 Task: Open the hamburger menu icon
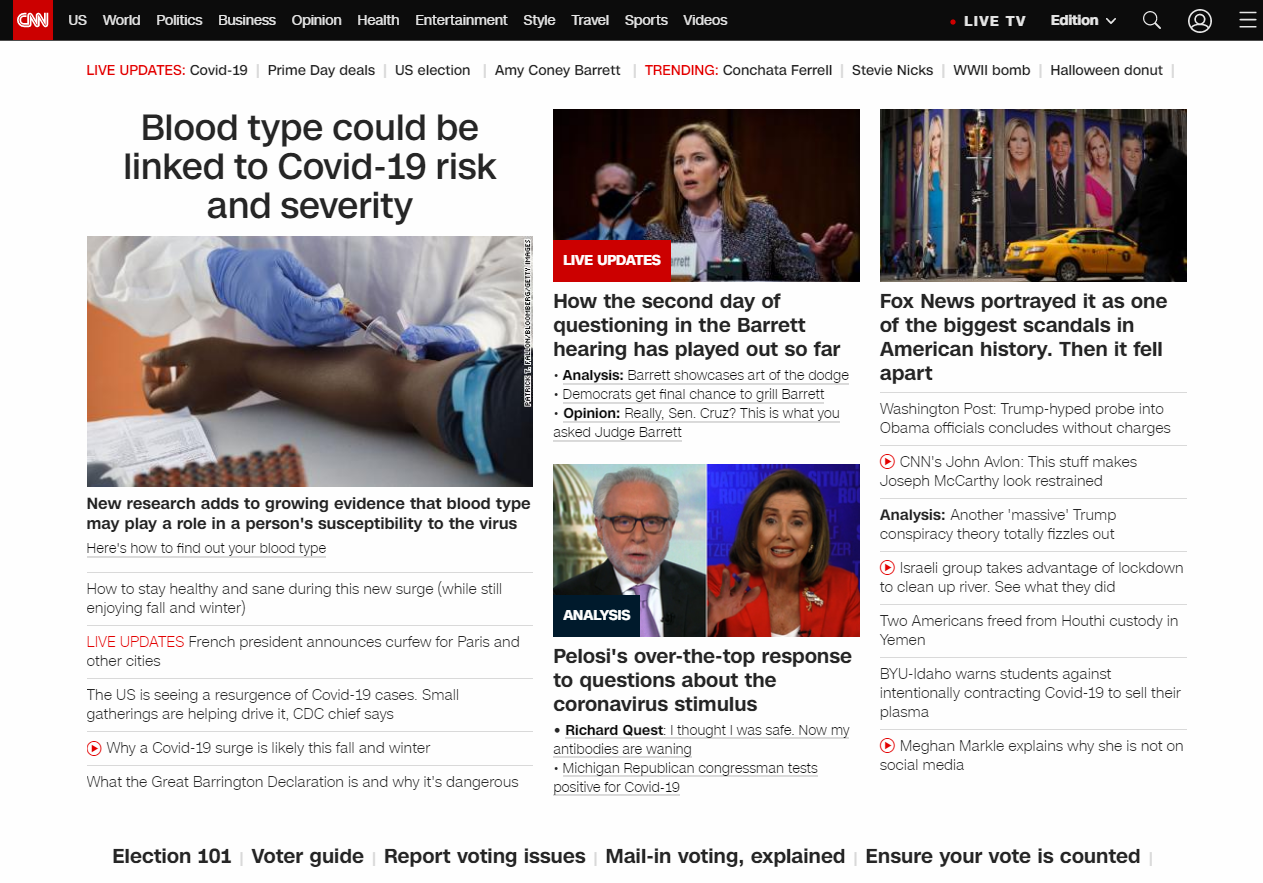click(1247, 20)
